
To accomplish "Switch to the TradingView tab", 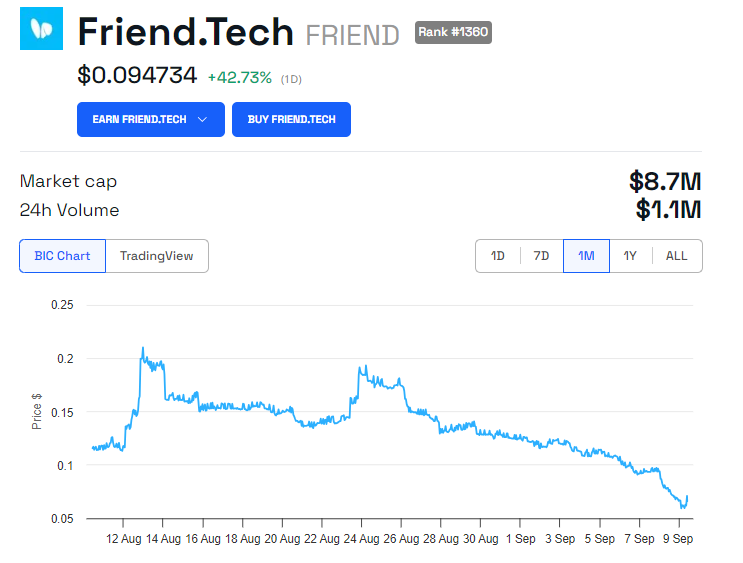I will pyautogui.click(x=157, y=256).
